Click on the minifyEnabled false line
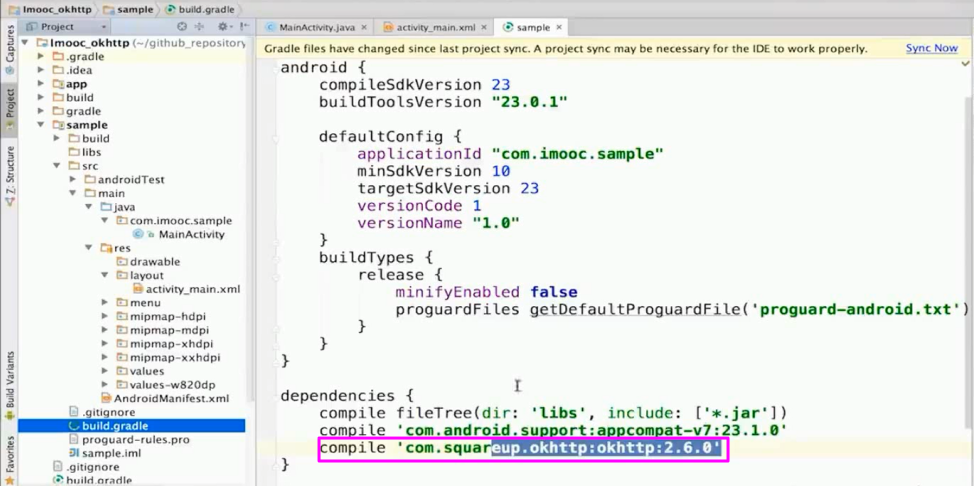 [486, 291]
